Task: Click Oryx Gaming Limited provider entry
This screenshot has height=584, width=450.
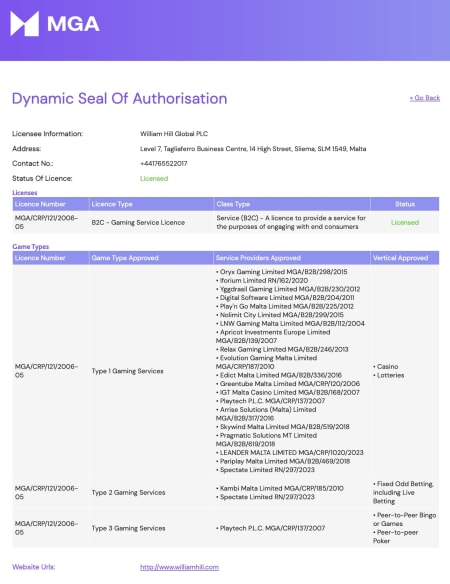Action: pos(282,272)
